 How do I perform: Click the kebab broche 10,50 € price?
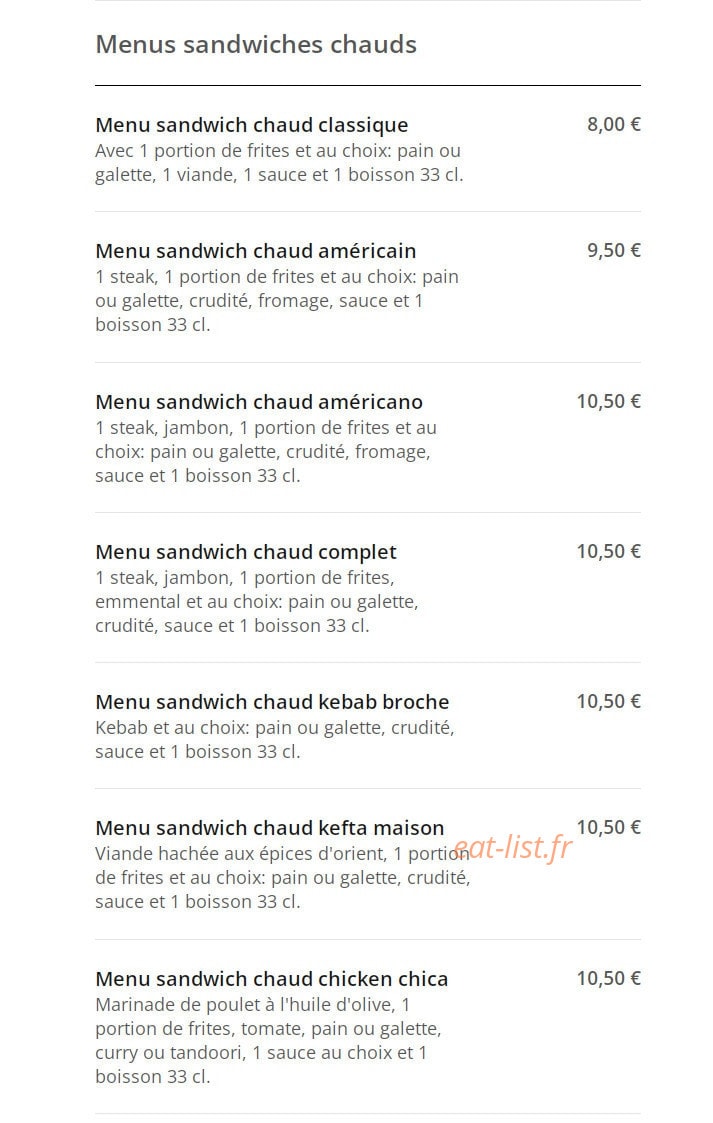608,701
